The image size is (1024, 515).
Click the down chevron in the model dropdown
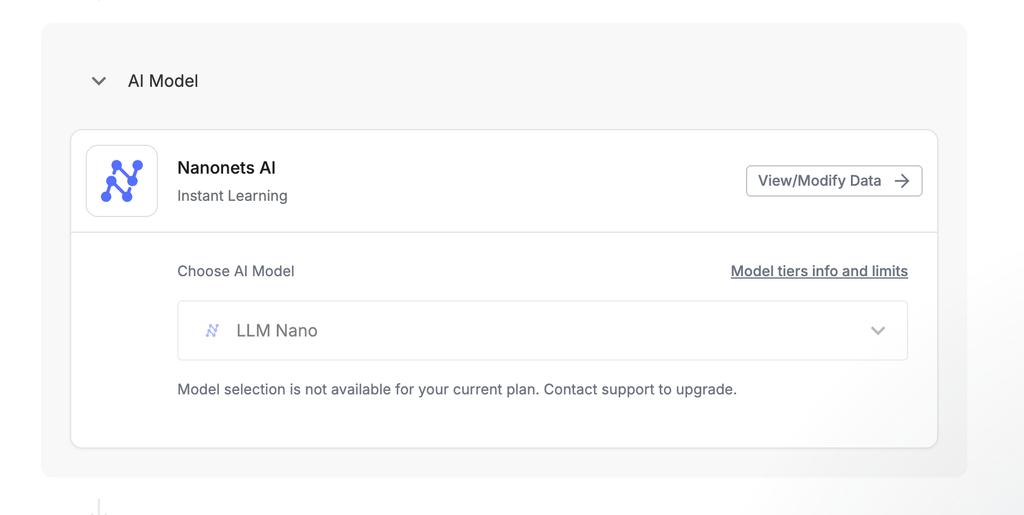tap(878, 331)
